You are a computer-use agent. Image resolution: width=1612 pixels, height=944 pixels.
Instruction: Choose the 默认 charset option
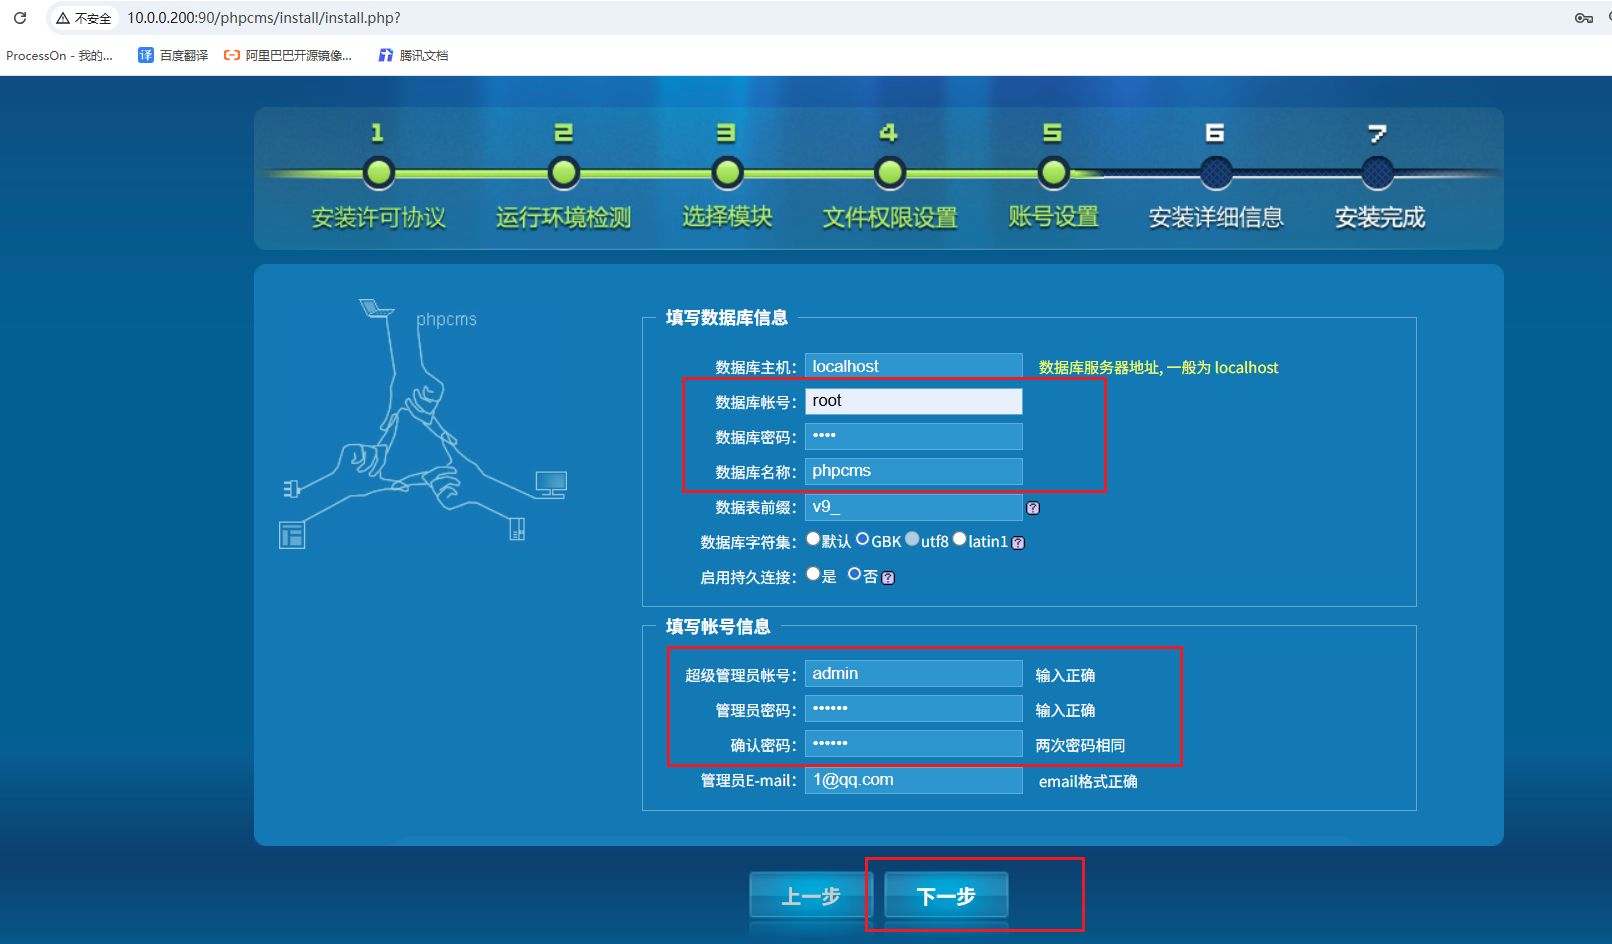click(x=813, y=538)
